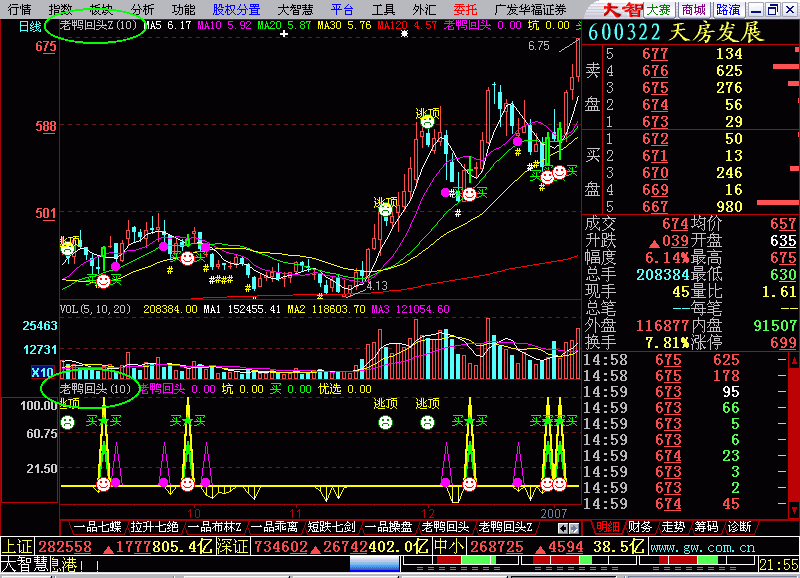Click the VOL(5,10,20) volume indicator label
Screen dimensions: 800x578
(x=95, y=309)
